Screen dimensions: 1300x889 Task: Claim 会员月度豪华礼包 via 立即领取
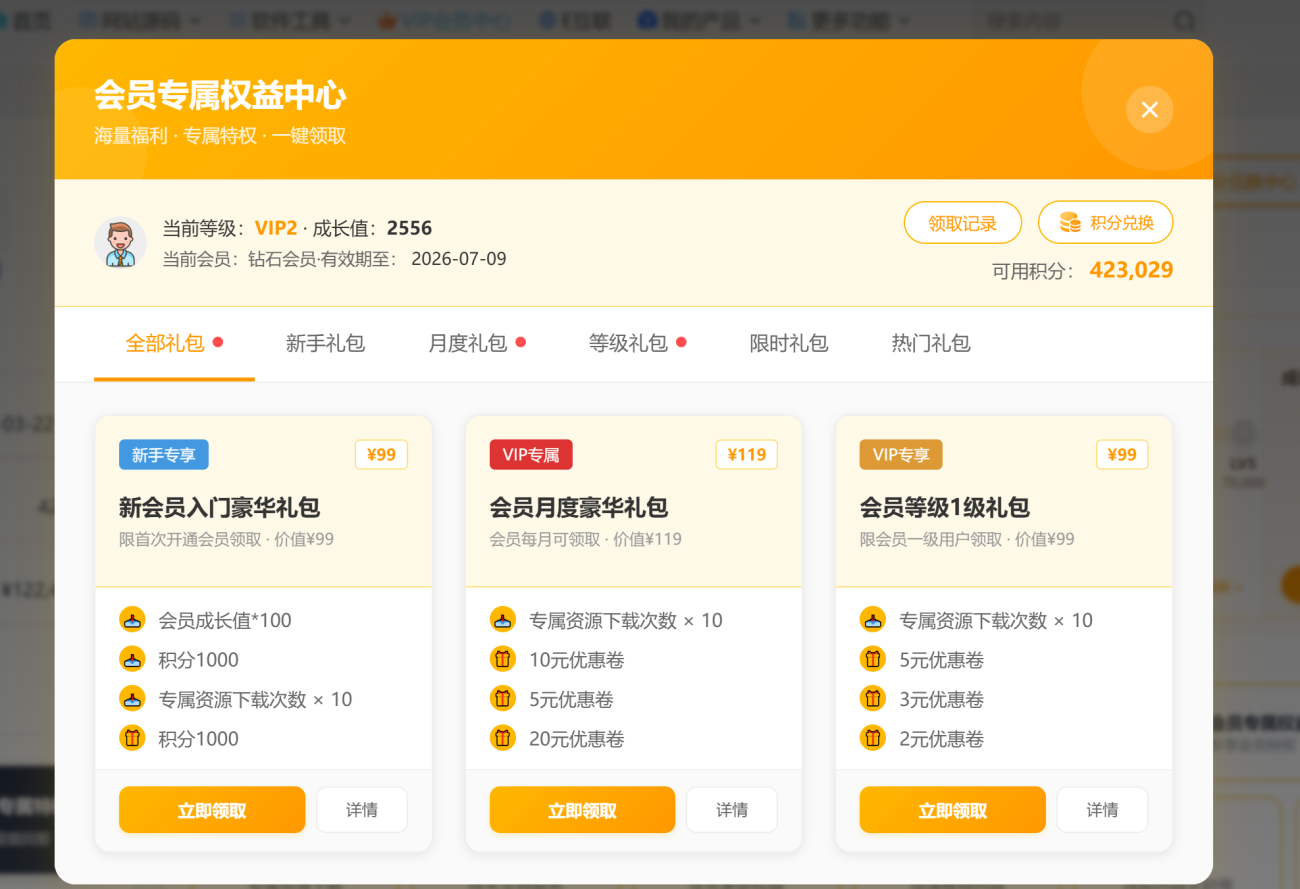click(x=582, y=810)
